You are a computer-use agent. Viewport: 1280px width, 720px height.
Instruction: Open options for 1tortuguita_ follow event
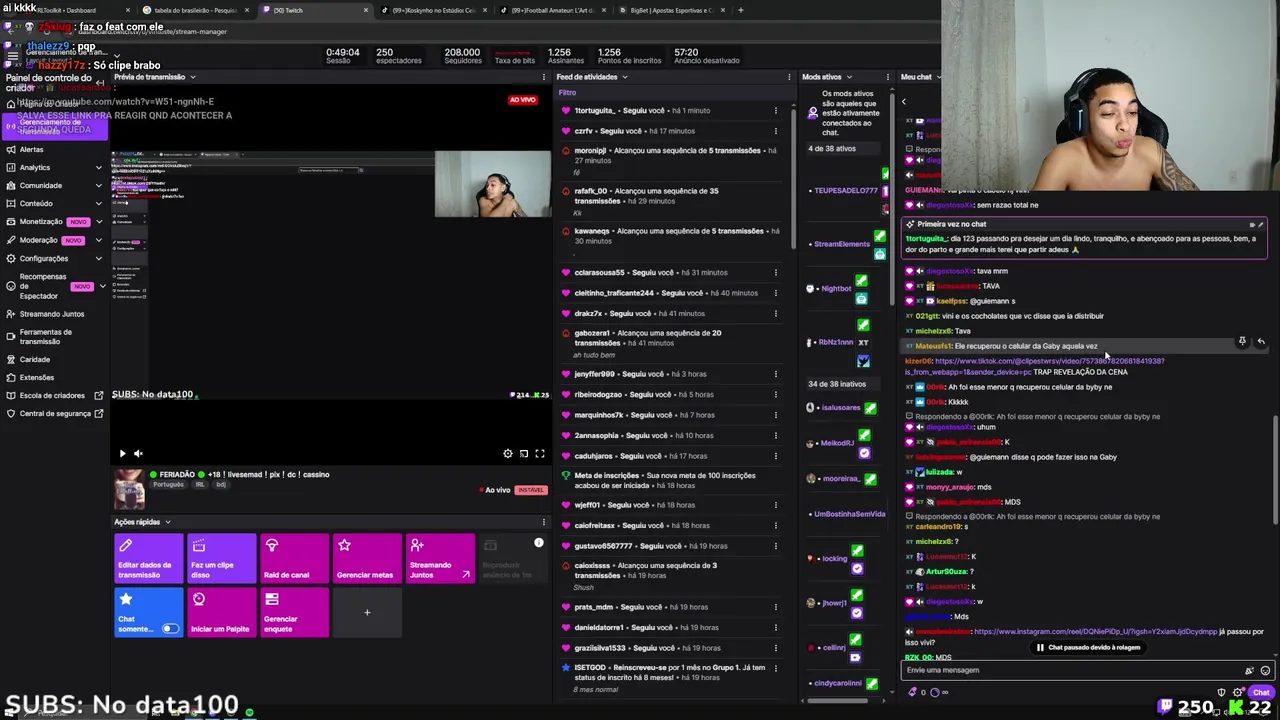[775, 111]
